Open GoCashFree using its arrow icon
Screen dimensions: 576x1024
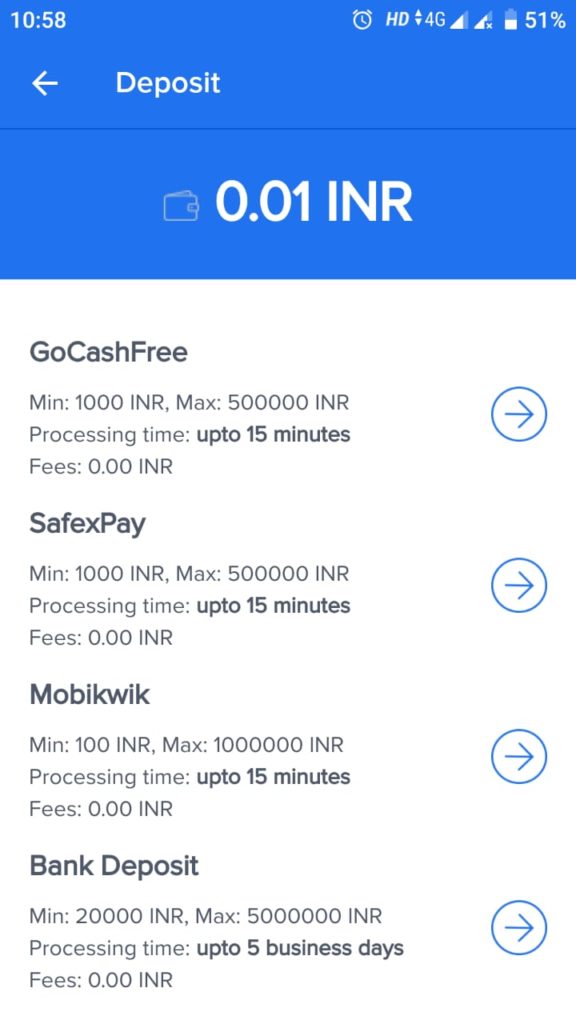tap(518, 413)
